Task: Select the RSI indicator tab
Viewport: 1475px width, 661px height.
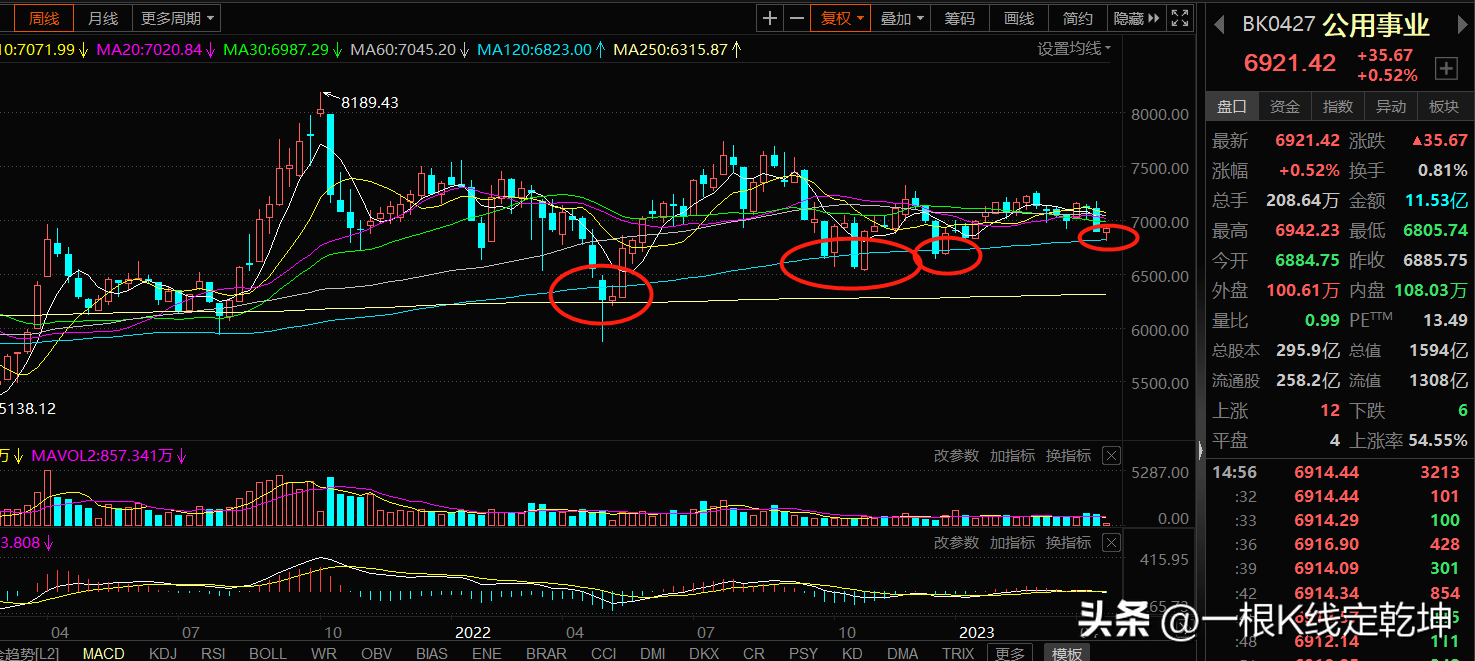Action: tap(213, 653)
